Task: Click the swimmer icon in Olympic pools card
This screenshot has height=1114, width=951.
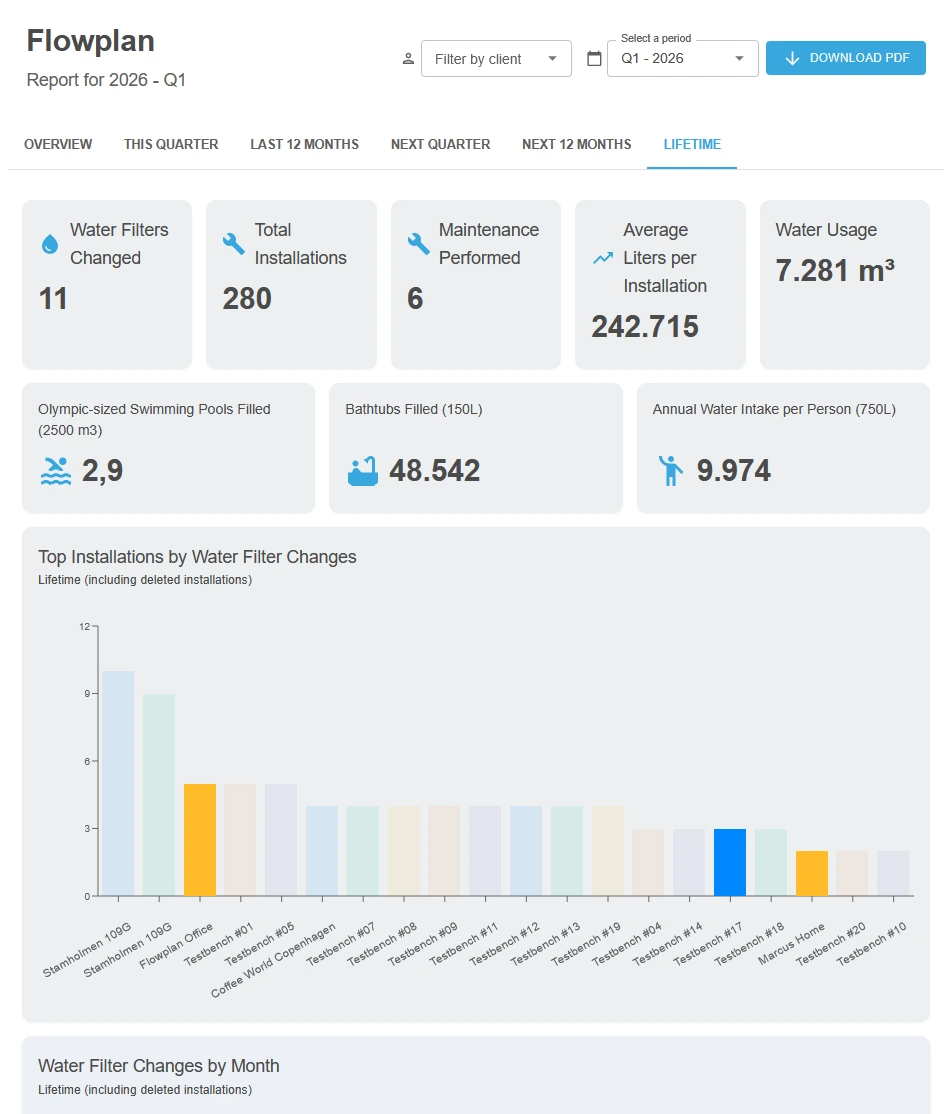Action: click(56, 471)
